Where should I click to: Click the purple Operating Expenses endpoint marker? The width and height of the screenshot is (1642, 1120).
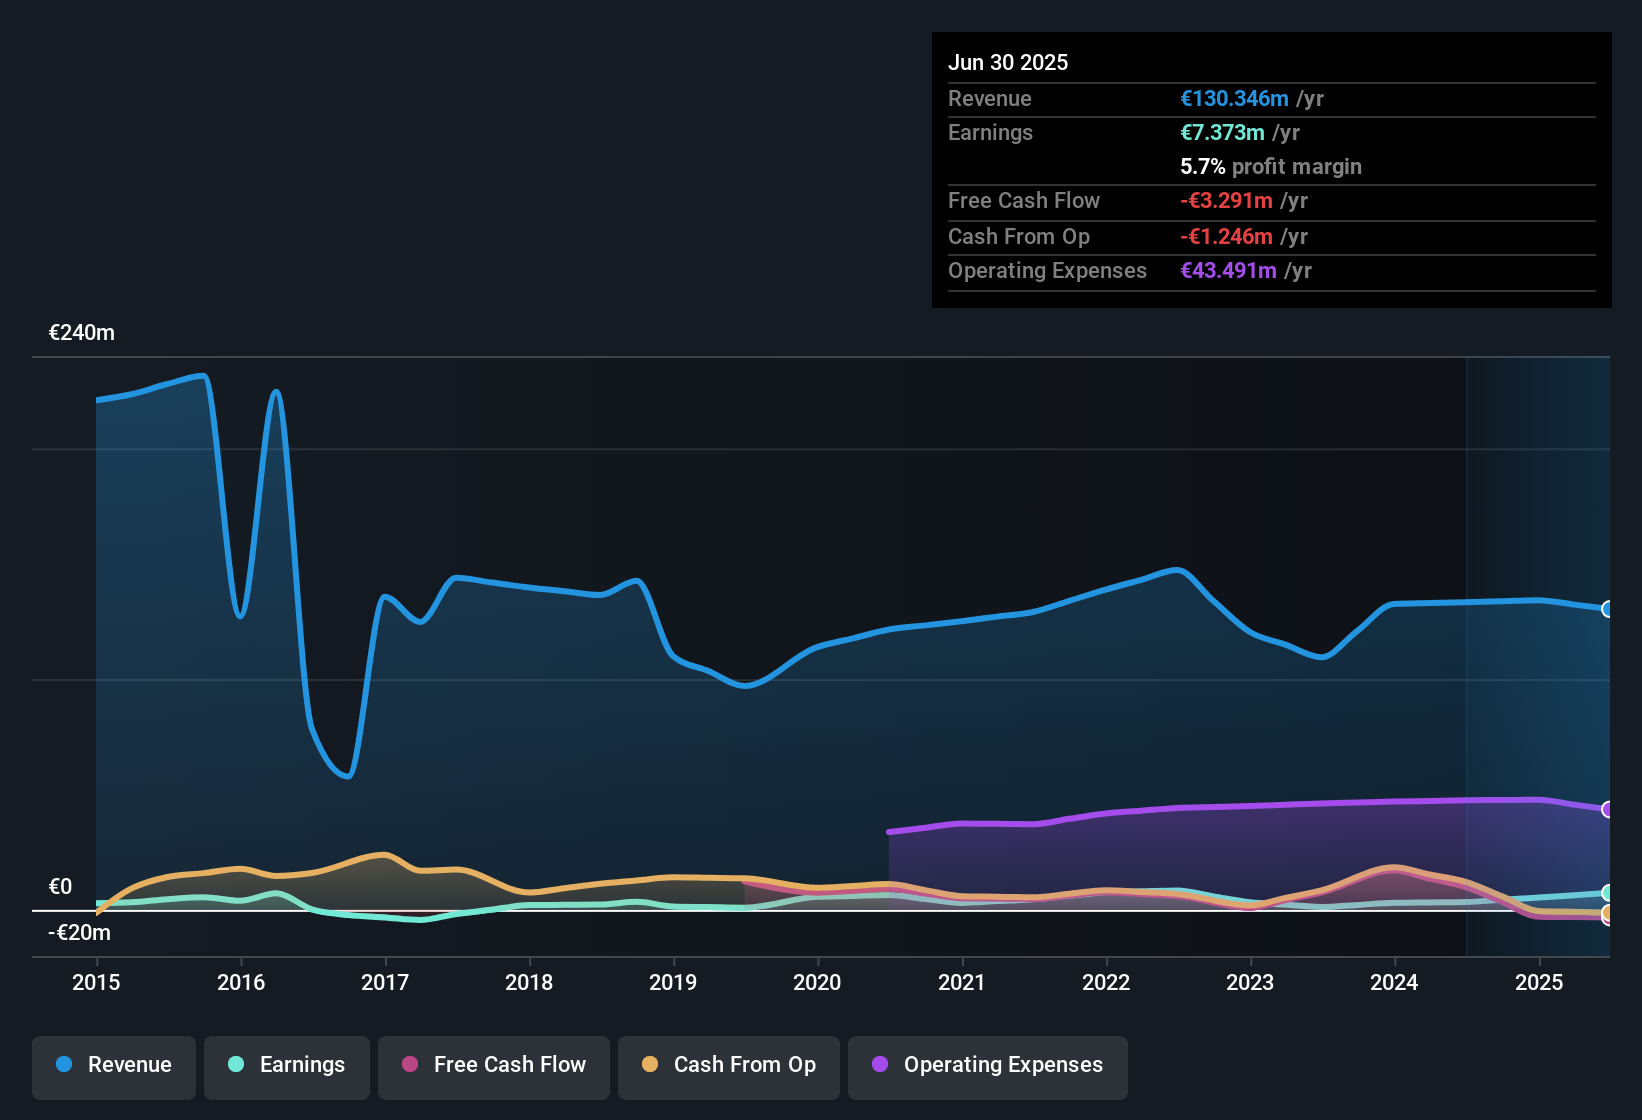pos(1607,810)
